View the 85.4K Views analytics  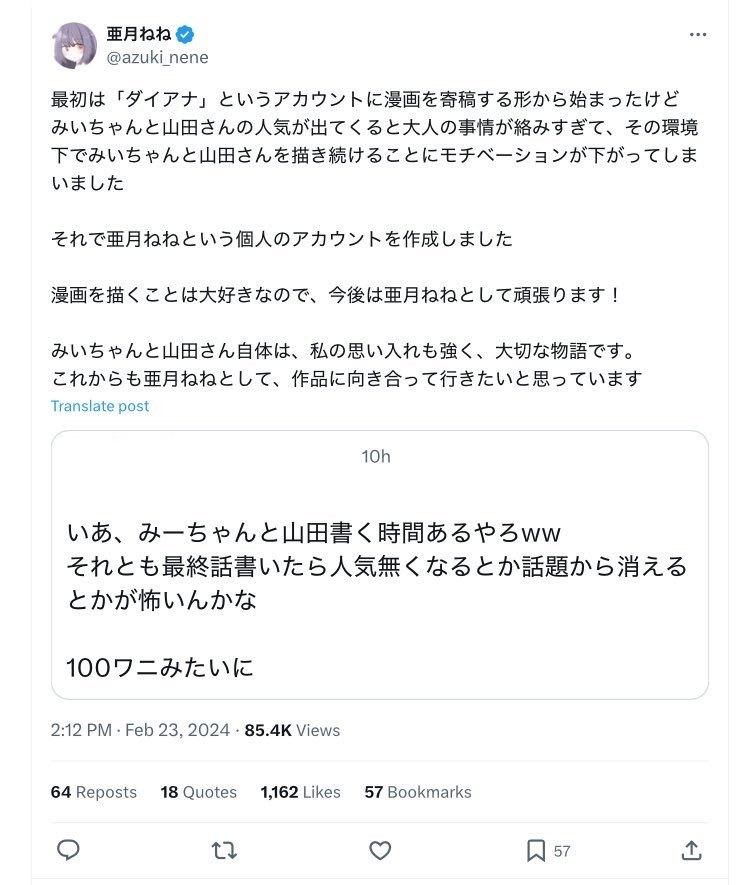pos(292,730)
